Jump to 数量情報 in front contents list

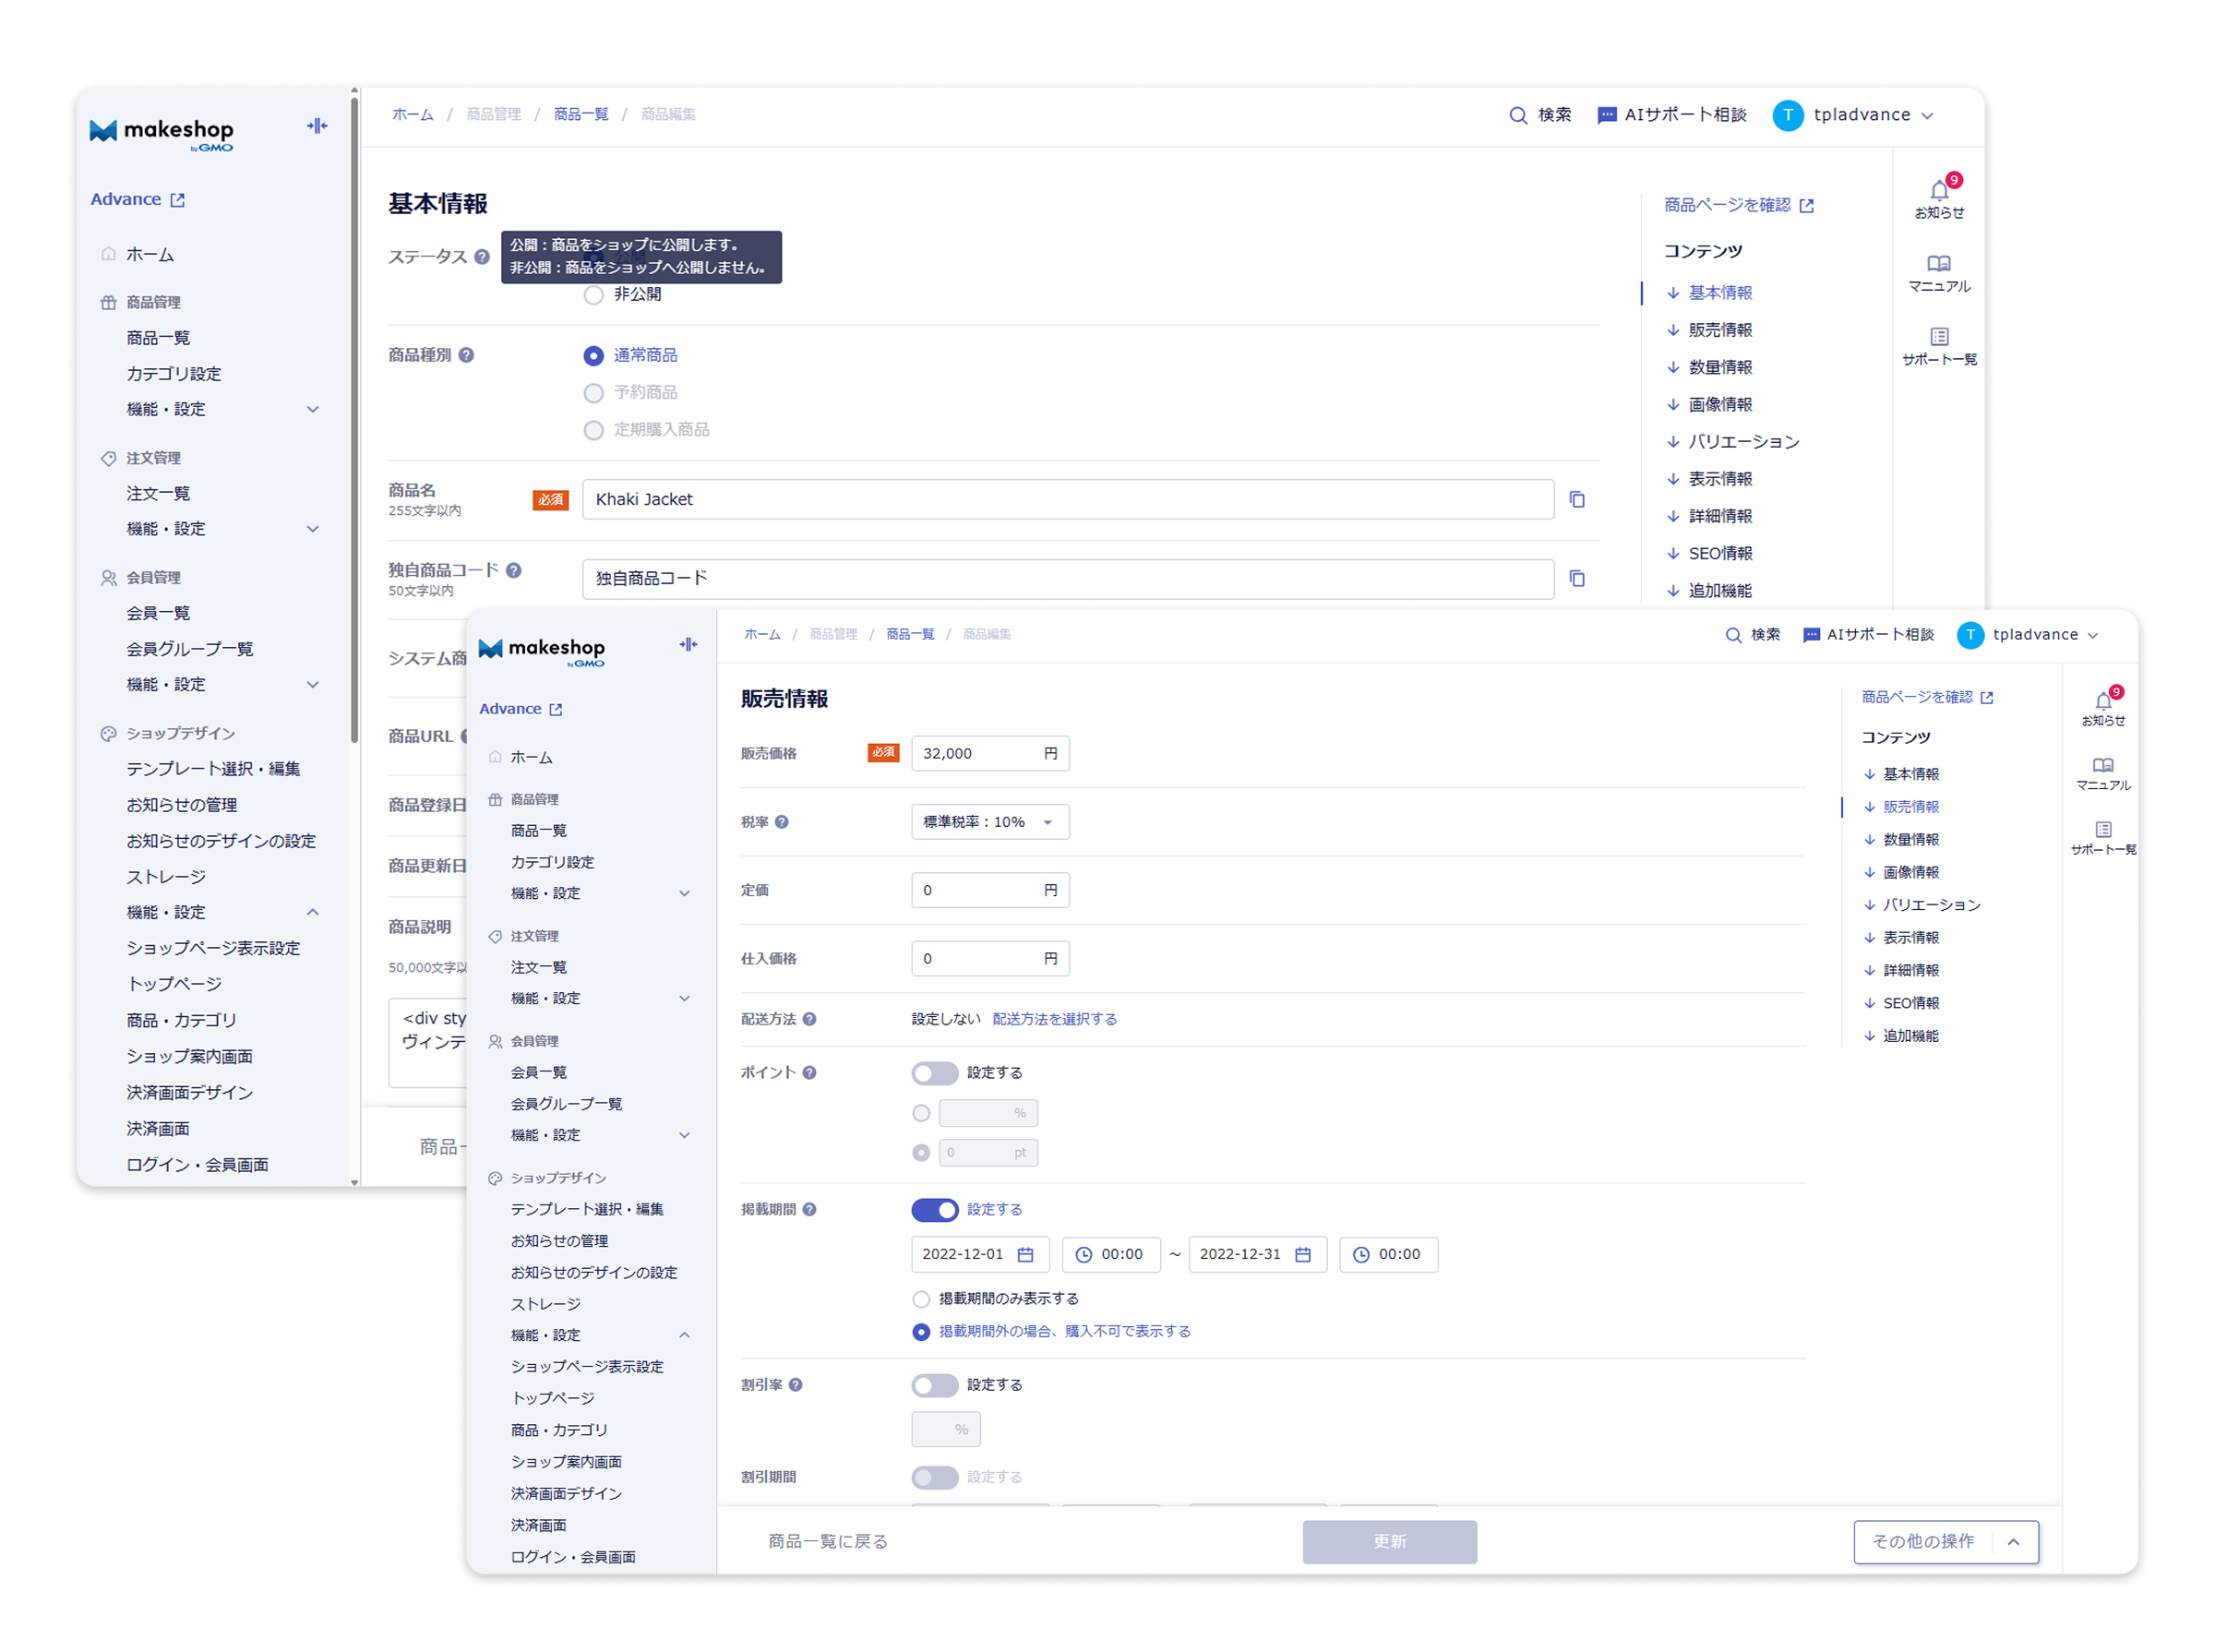pos(1910,840)
